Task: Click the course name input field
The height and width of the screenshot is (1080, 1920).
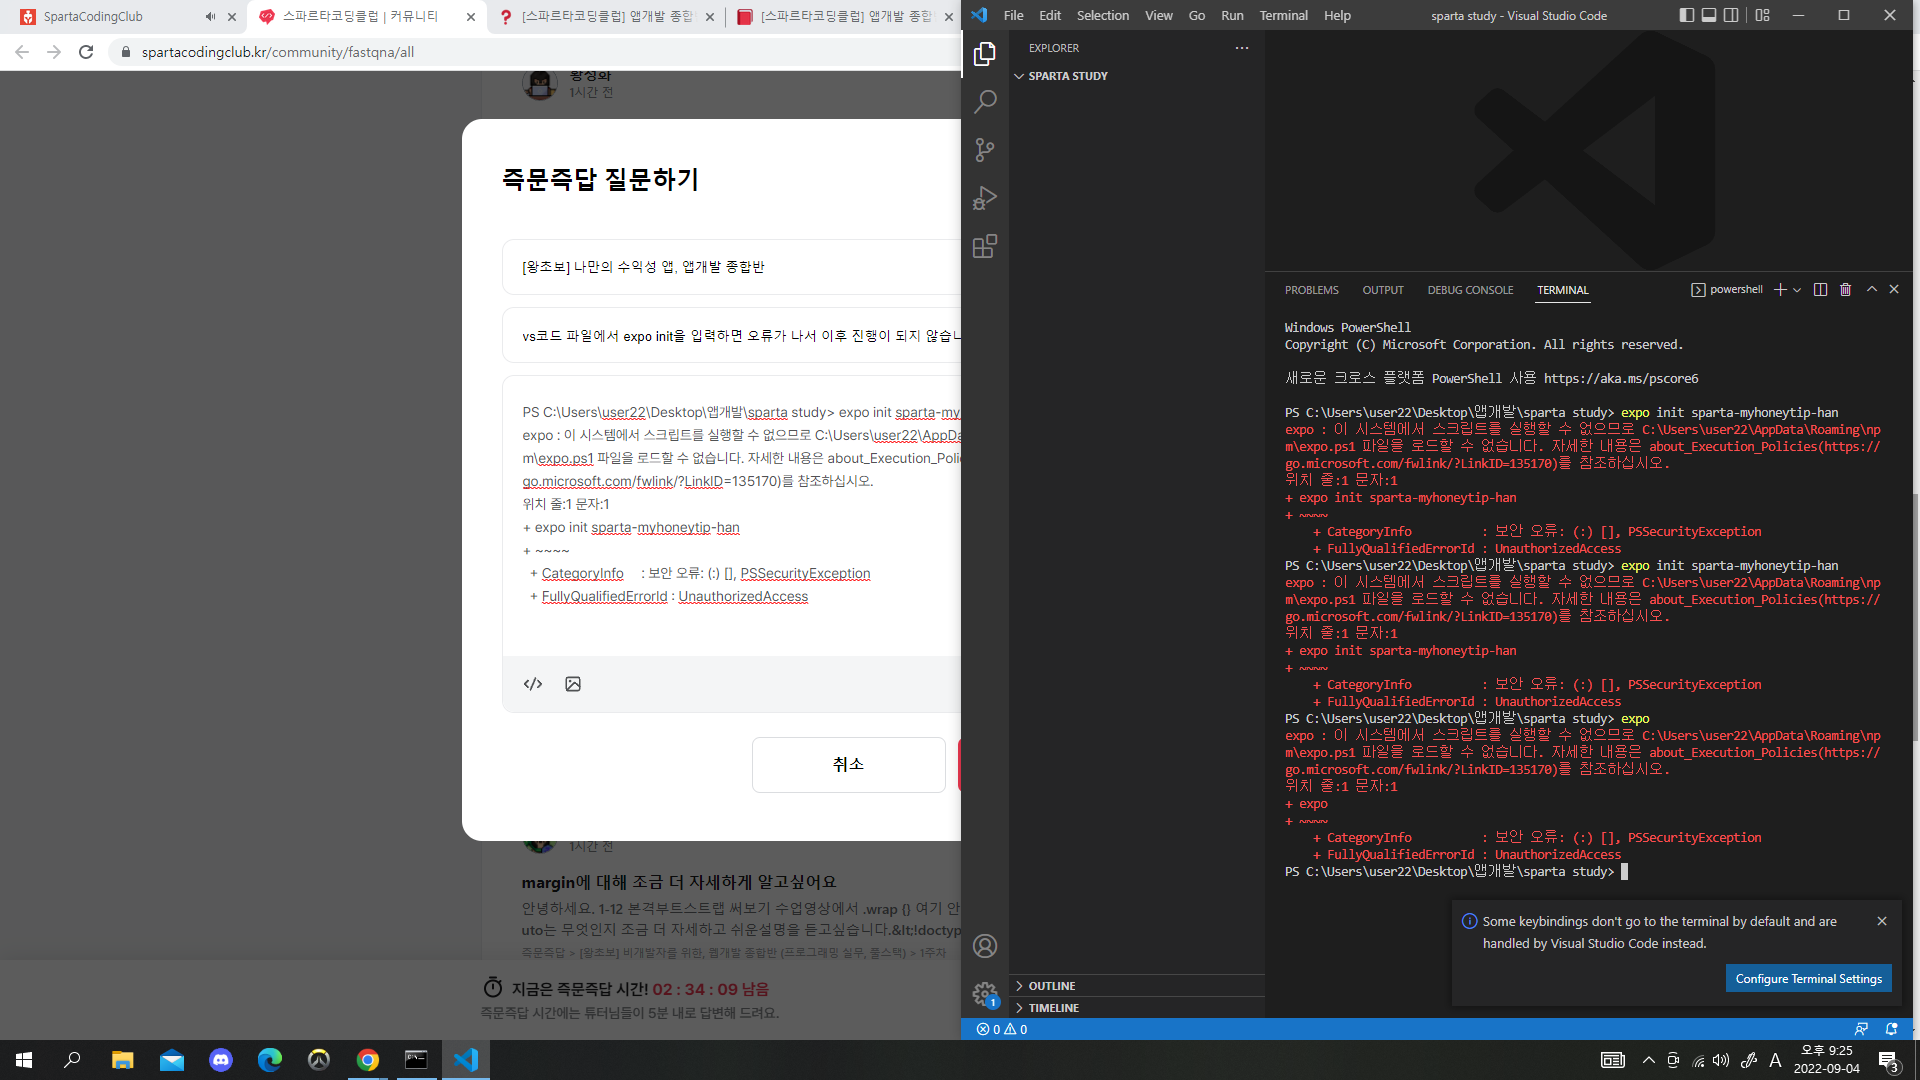Action: (732, 267)
